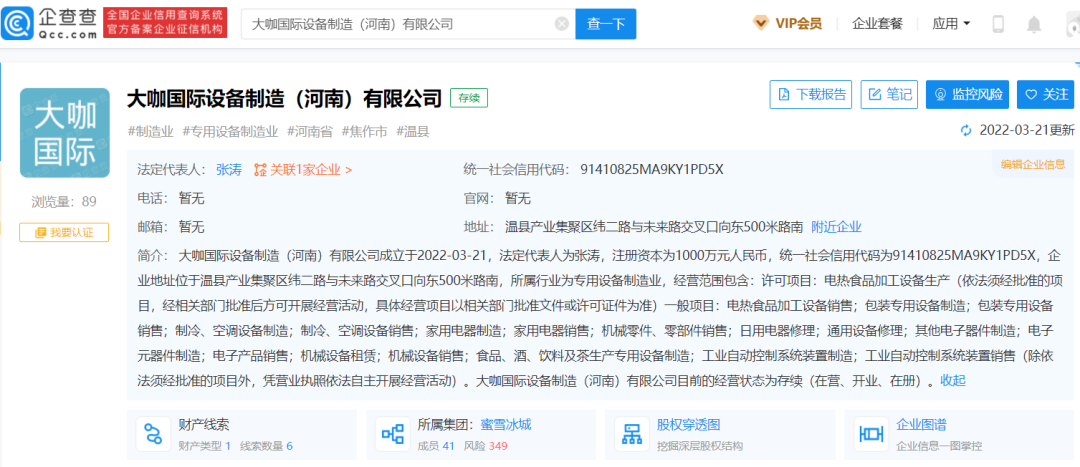
Task: Open the 财产线索 chain icon
Action: (x=153, y=434)
